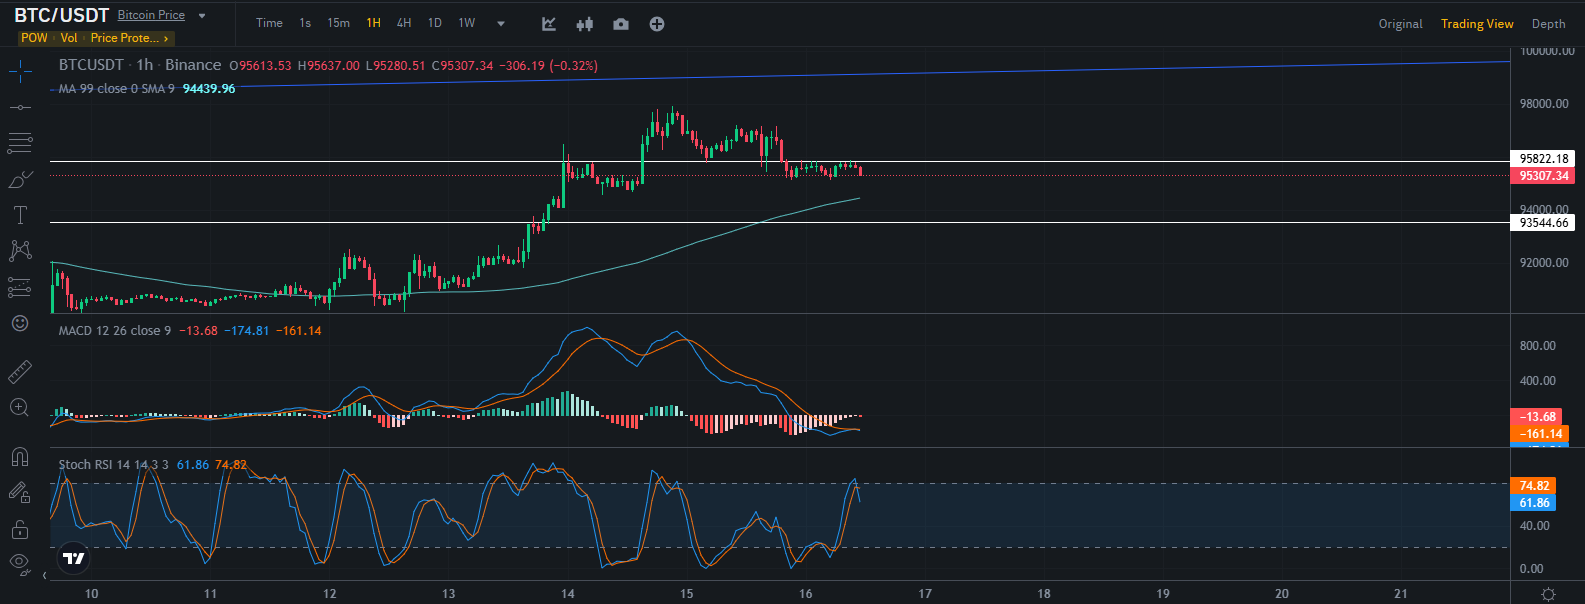Viewport: 1585px width, 604px height.
Task: Click the Price Protection tag
Action: [124, 38]
